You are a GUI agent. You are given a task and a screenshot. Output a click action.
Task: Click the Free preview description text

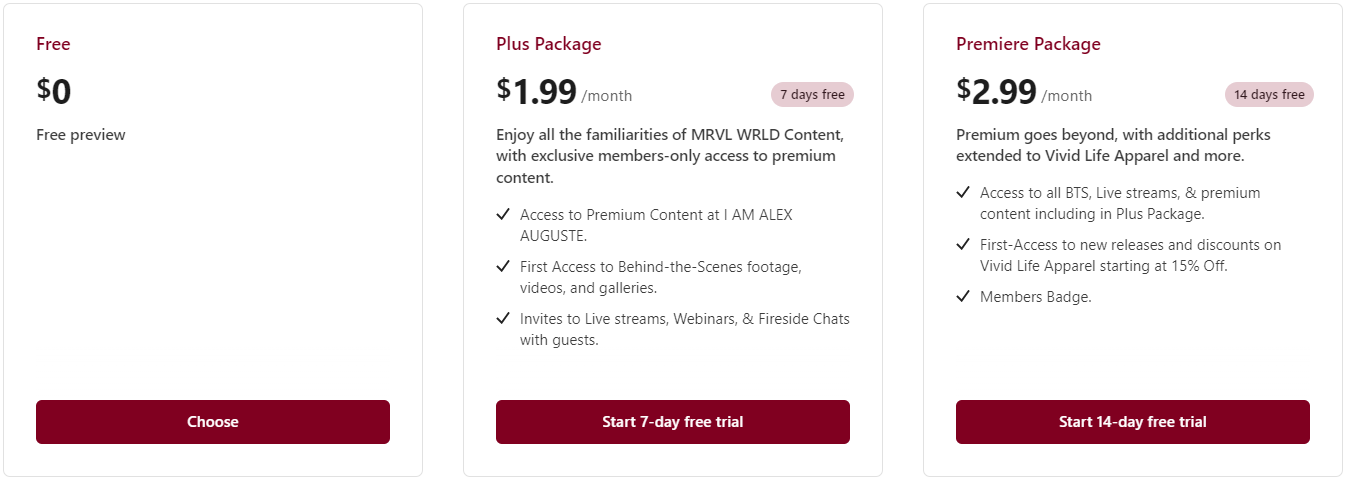pyautogui.click(x=81, y=135)
